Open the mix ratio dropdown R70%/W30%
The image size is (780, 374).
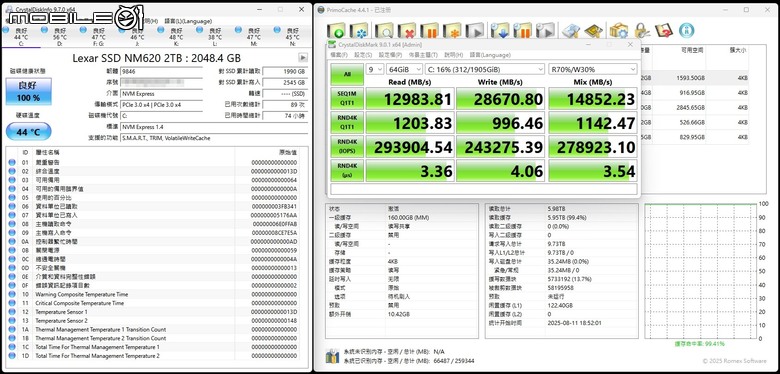click(x=592, y=70)
